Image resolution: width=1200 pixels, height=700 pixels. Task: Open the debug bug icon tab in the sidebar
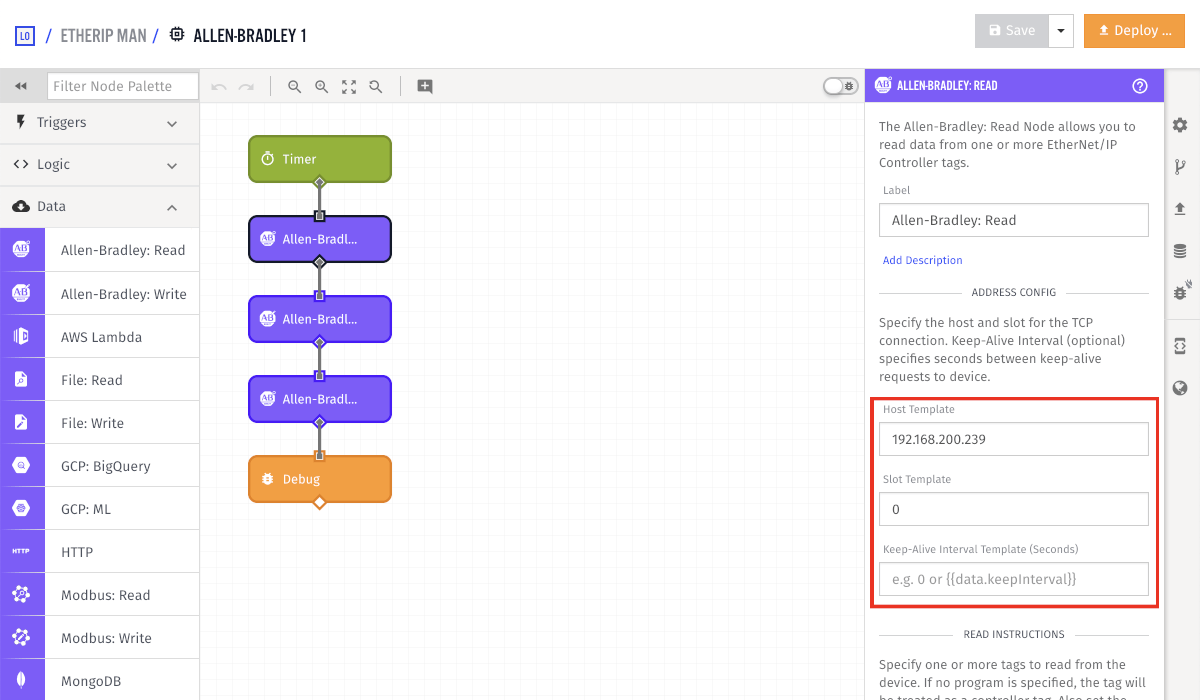1180,292
